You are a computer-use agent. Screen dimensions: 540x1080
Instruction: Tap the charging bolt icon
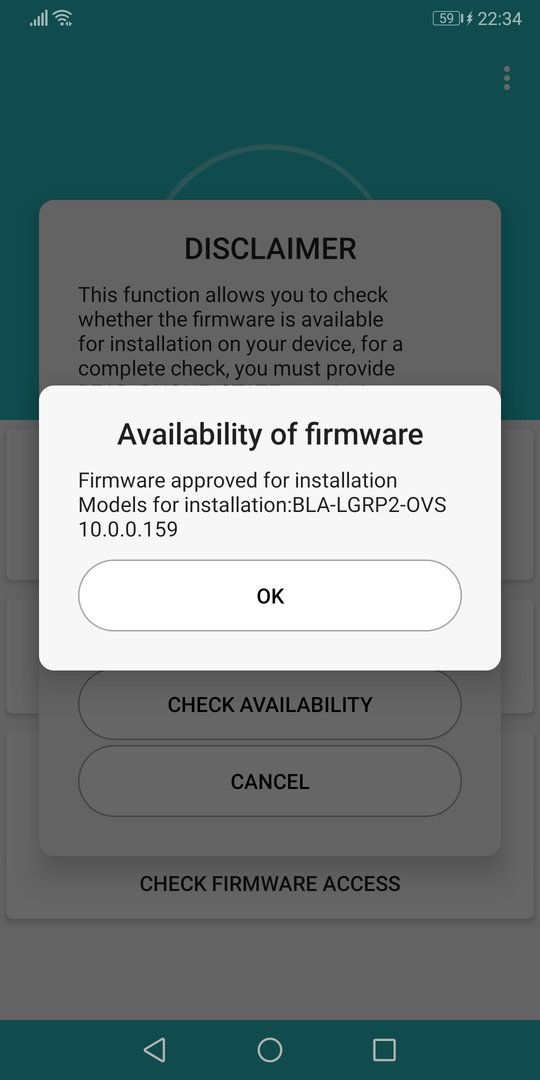tap(470, 19)
